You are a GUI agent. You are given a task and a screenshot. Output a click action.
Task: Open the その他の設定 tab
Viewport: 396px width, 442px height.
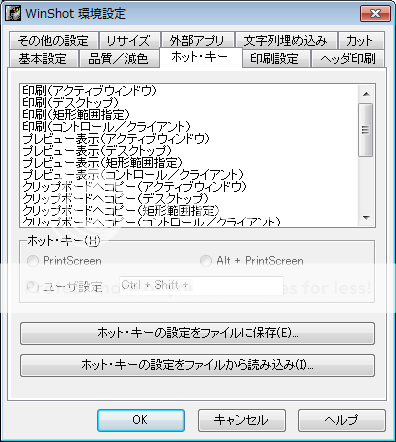(53, 41)
